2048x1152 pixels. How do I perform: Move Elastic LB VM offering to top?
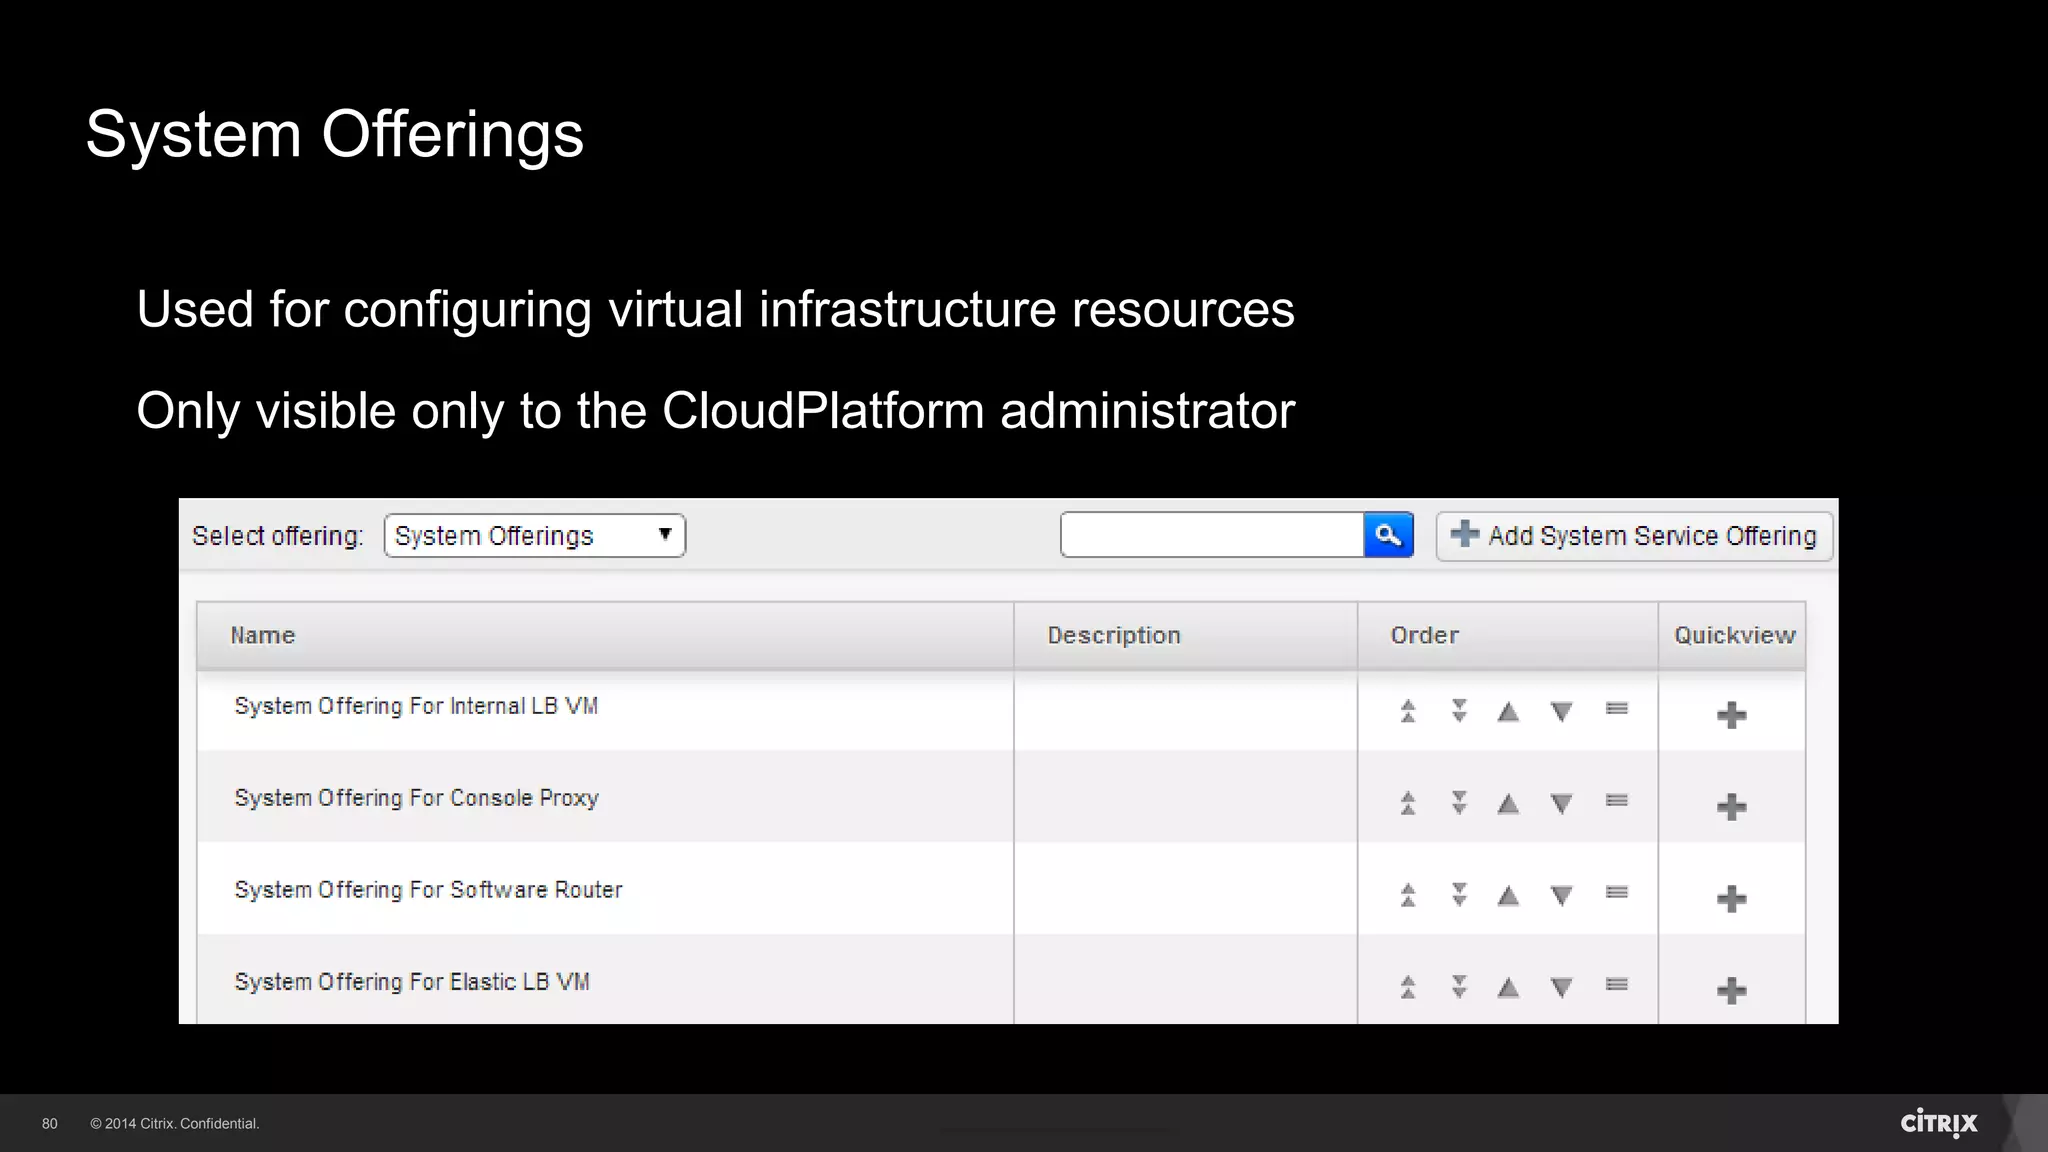click(x=1408, y=987)
